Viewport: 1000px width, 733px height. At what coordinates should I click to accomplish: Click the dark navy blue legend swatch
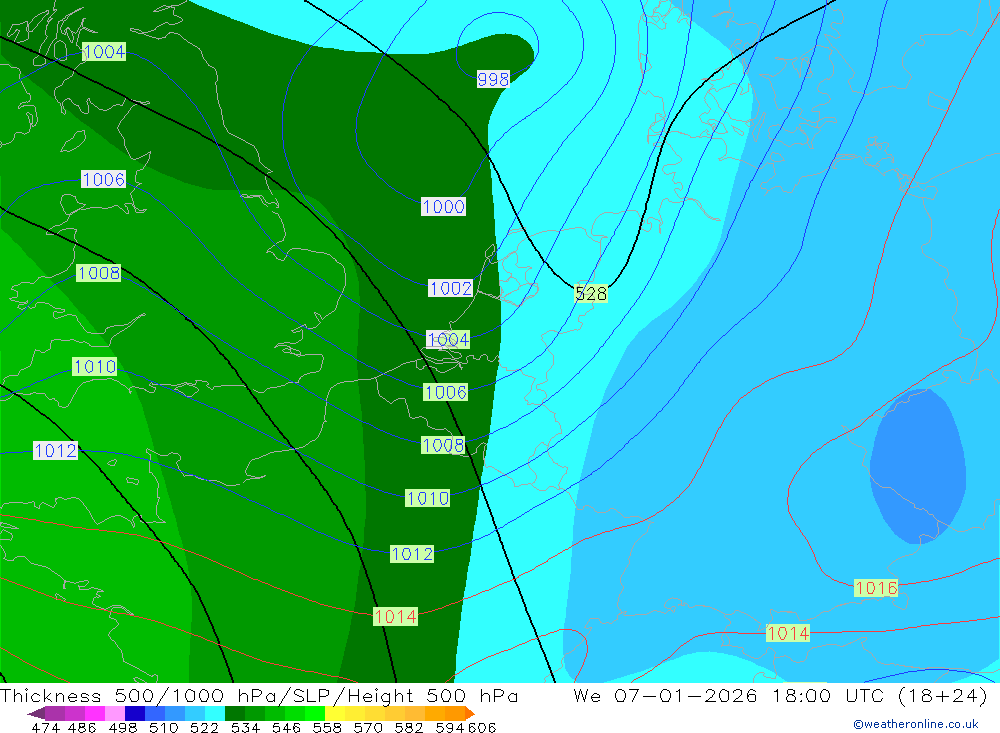(135, 713)
